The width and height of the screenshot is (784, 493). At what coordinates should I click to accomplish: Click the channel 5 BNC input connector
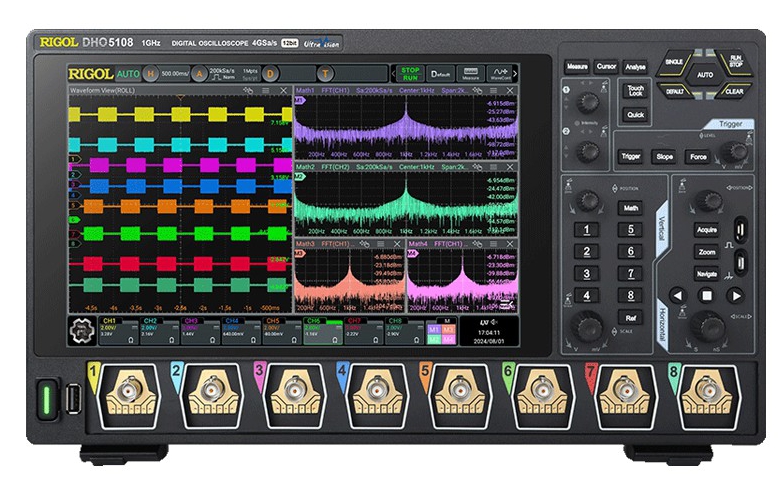pyautogui.click(x=460, y=390)
